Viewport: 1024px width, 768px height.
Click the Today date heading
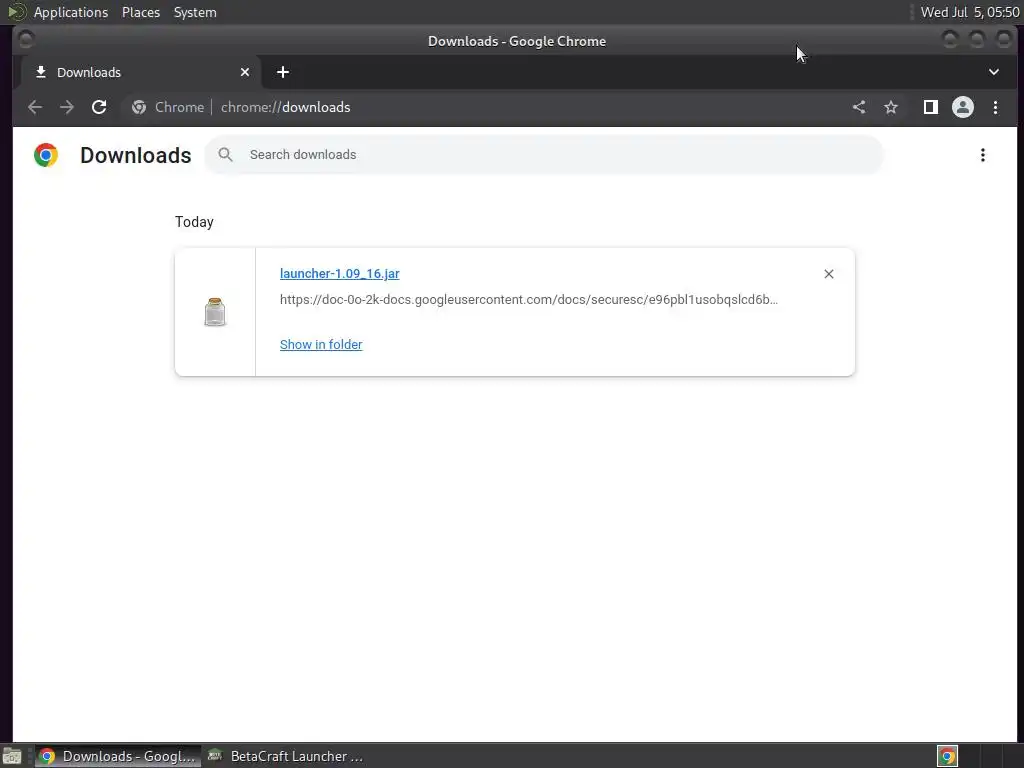pos(194,222)
